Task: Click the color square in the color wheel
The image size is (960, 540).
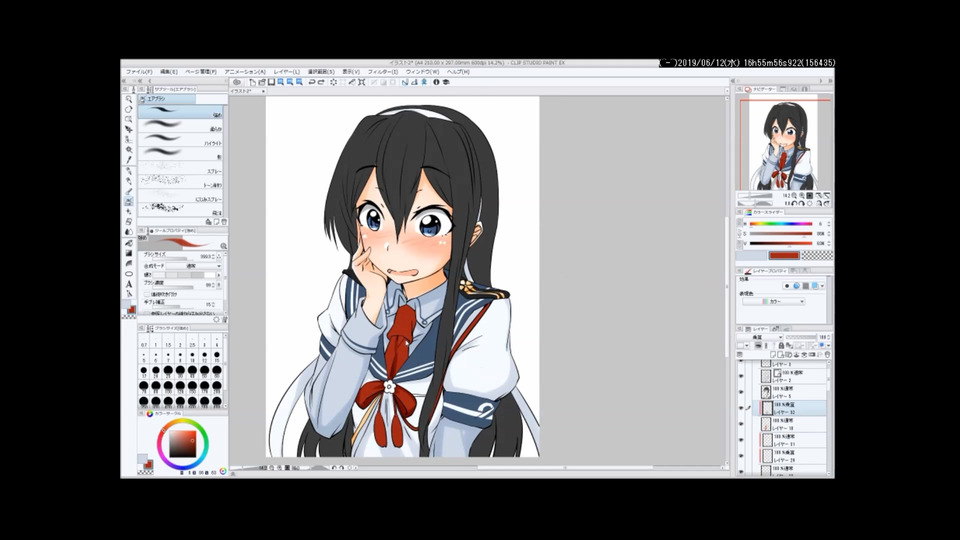Action: pyautogui.click(x=182, y=444)
